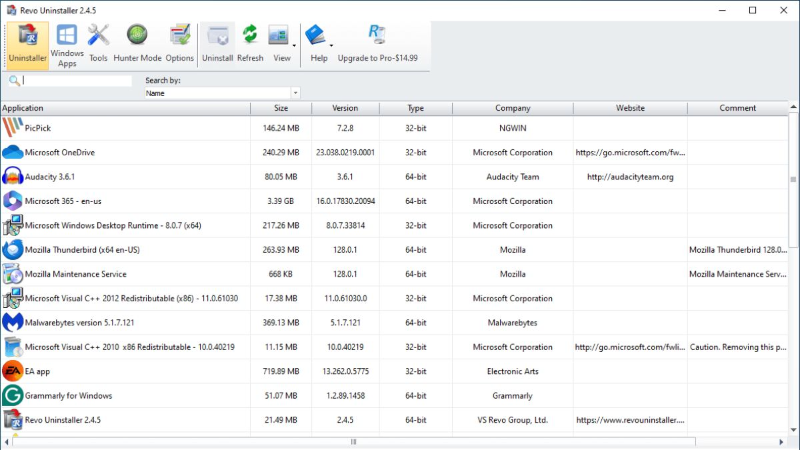
Task: Click the 146.24 MB size cell
Action: point(281,128)
